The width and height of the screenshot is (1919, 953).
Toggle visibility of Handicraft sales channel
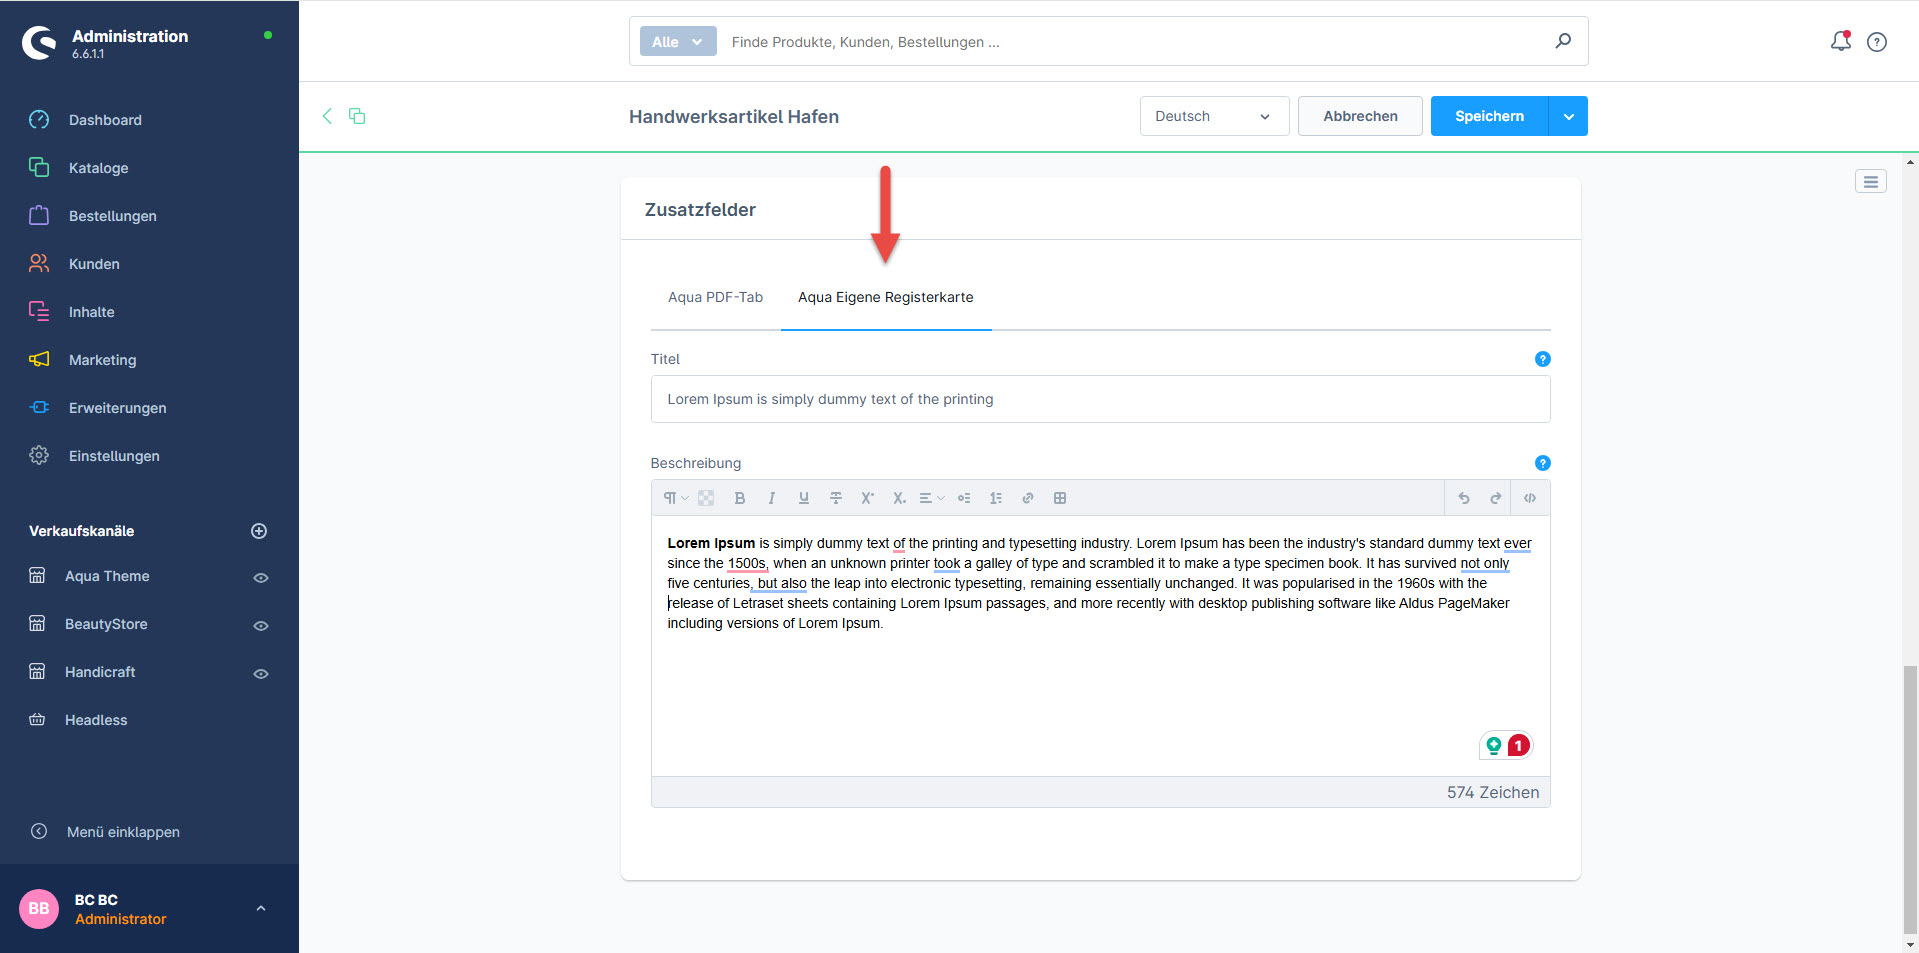coord(260,673)
